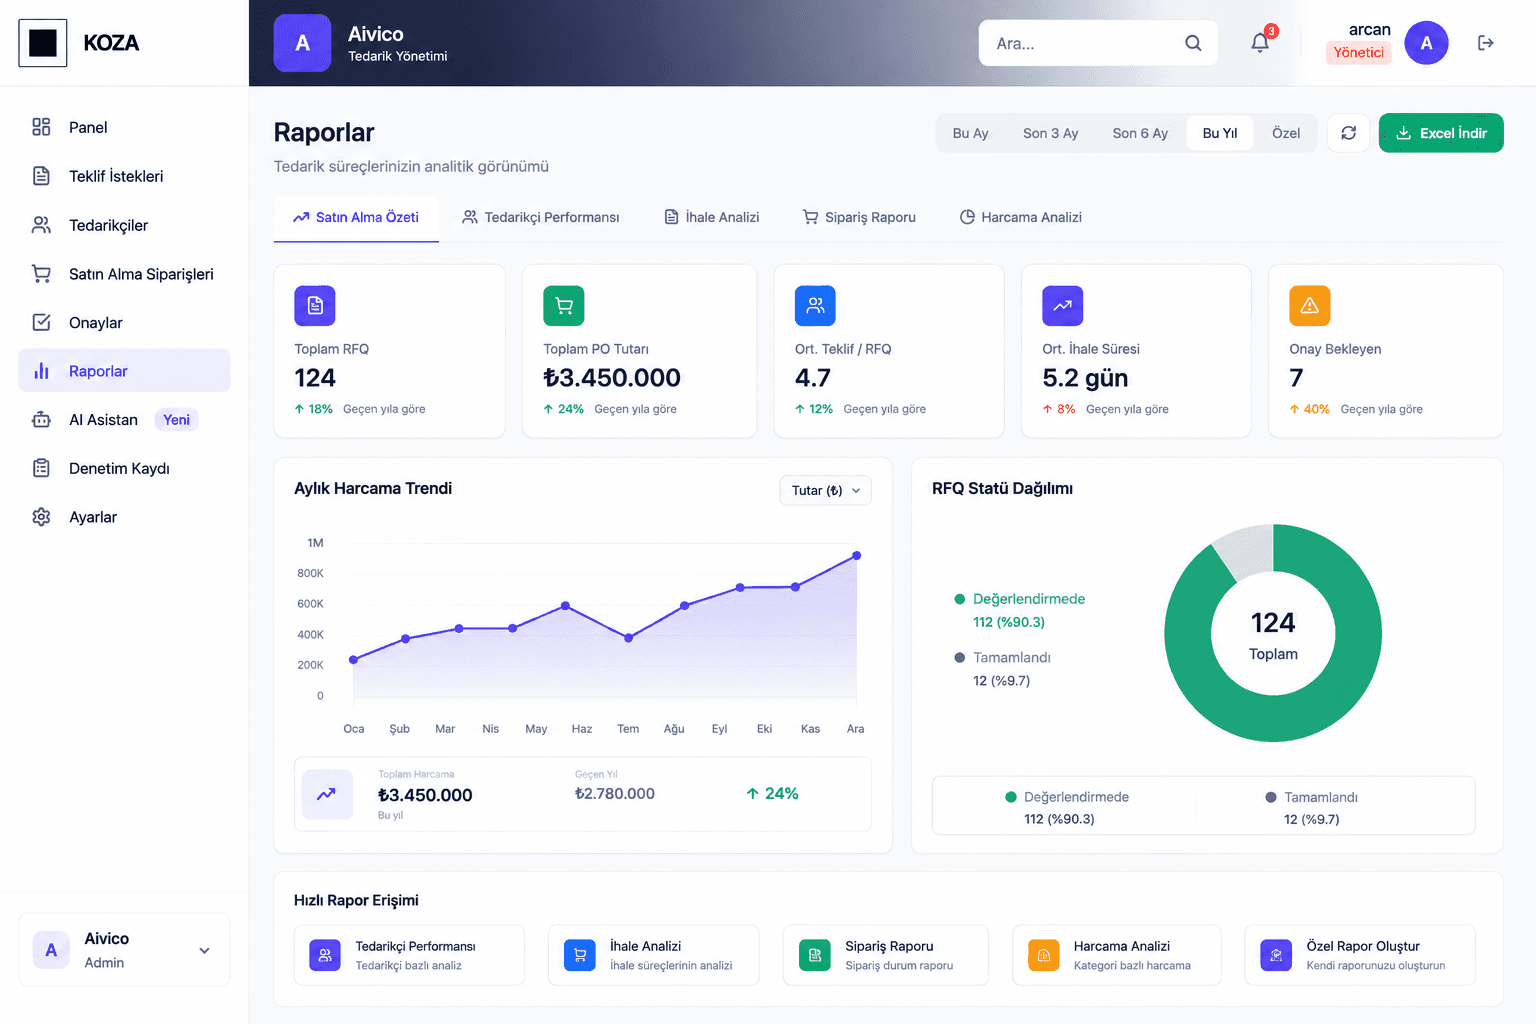Image resolution: width=1536 pixels, height=1024 pixels.
Task: Click the Toplam PO Tutarı cart icon
Action: click(564, 306)
